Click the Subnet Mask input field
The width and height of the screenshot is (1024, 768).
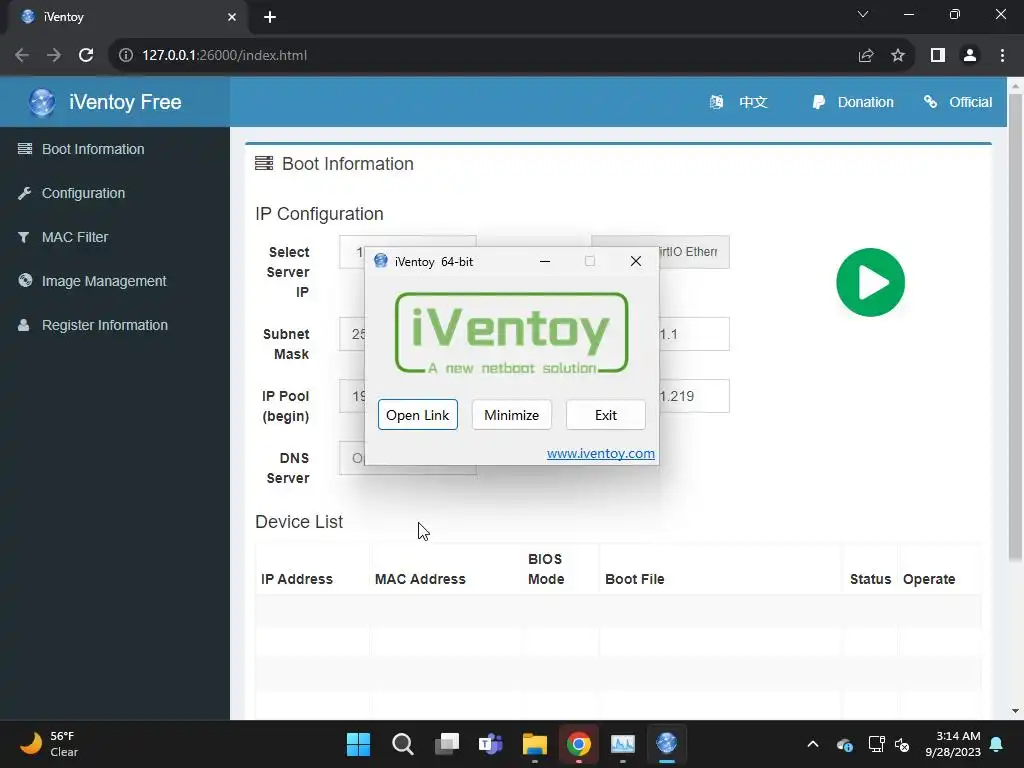[x=352, y=334]
